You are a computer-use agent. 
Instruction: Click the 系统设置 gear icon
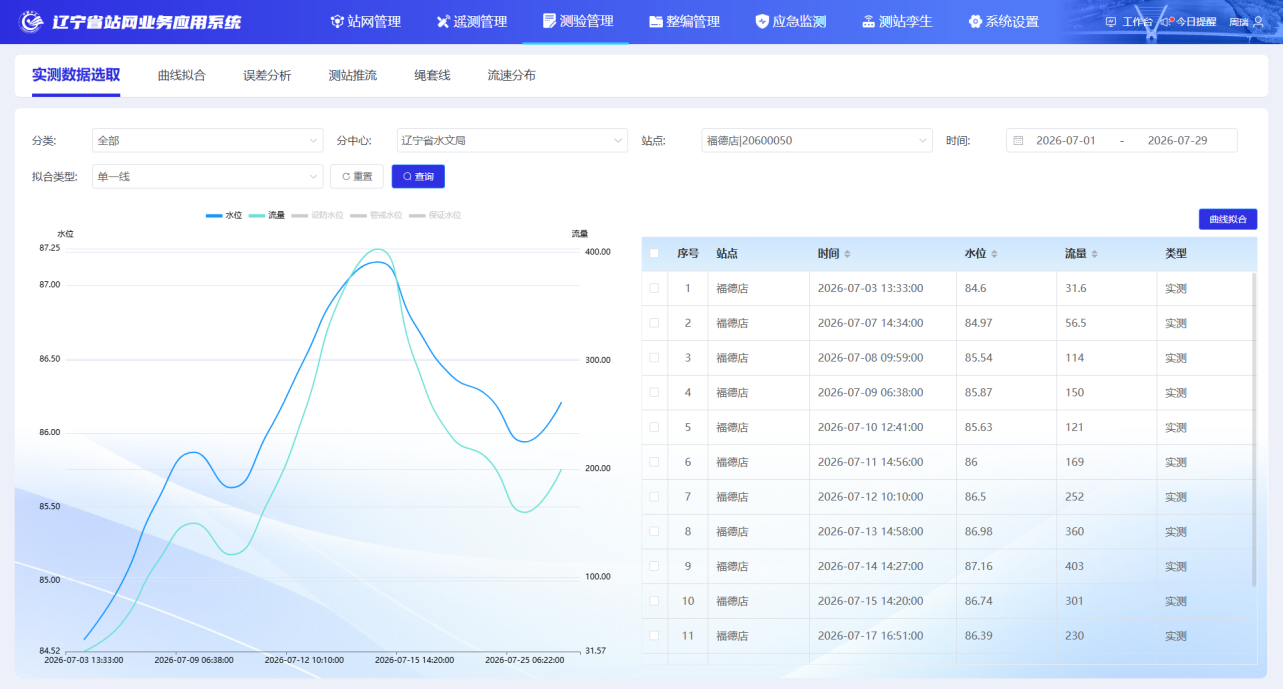(975, 22)
